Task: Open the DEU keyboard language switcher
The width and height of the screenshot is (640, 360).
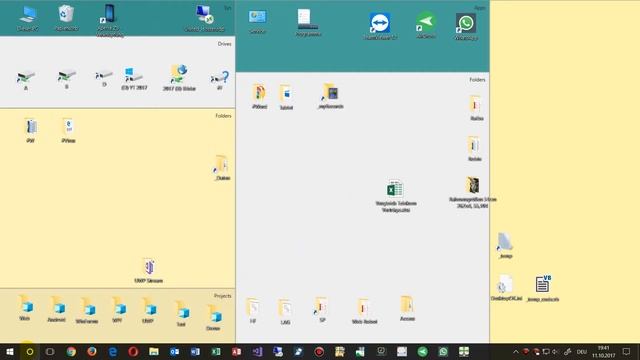Action: 582,351
